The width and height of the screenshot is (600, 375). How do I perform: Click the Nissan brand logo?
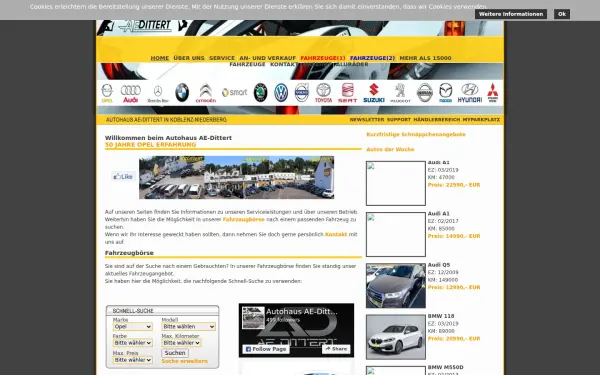tap(424, 93)
